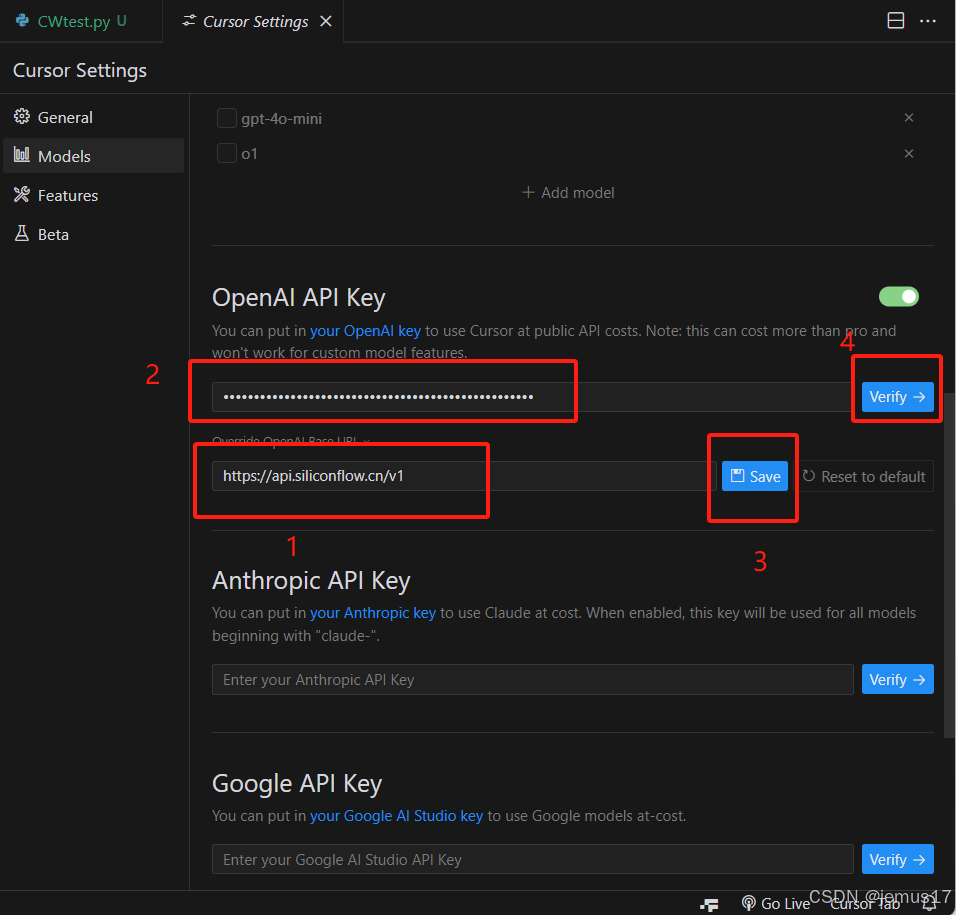Open notifications bell in status bar
The image size is (956, 915).
tap(929, 904)
